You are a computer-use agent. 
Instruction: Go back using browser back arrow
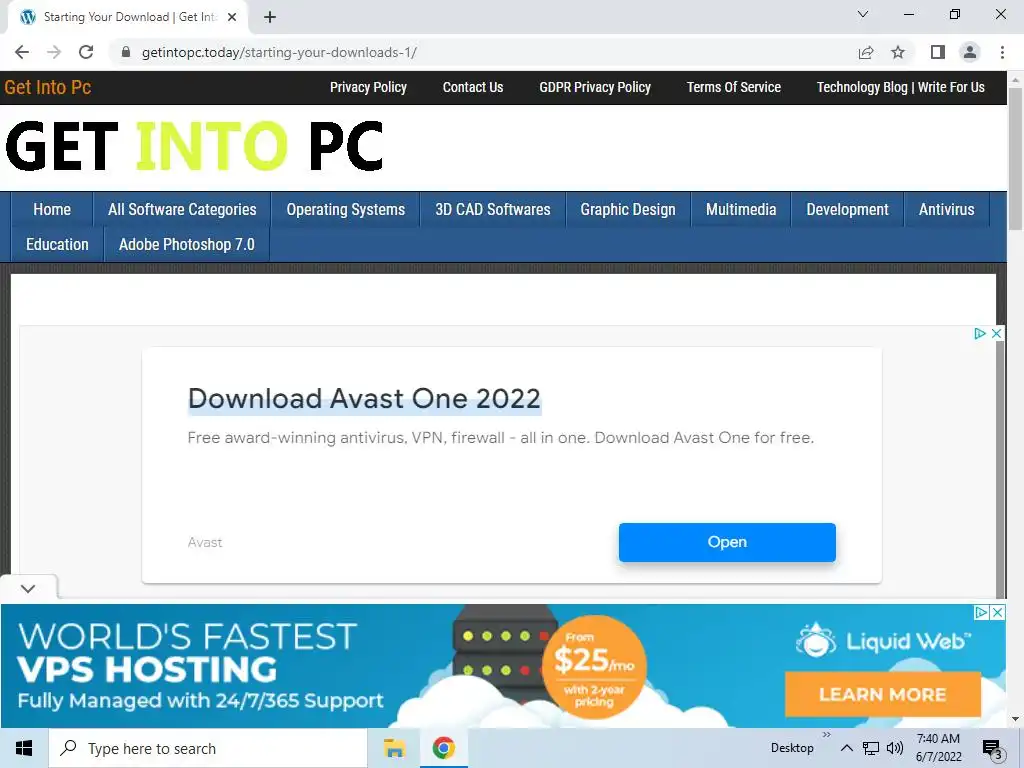pyautogui.click(x=22, y=52)
